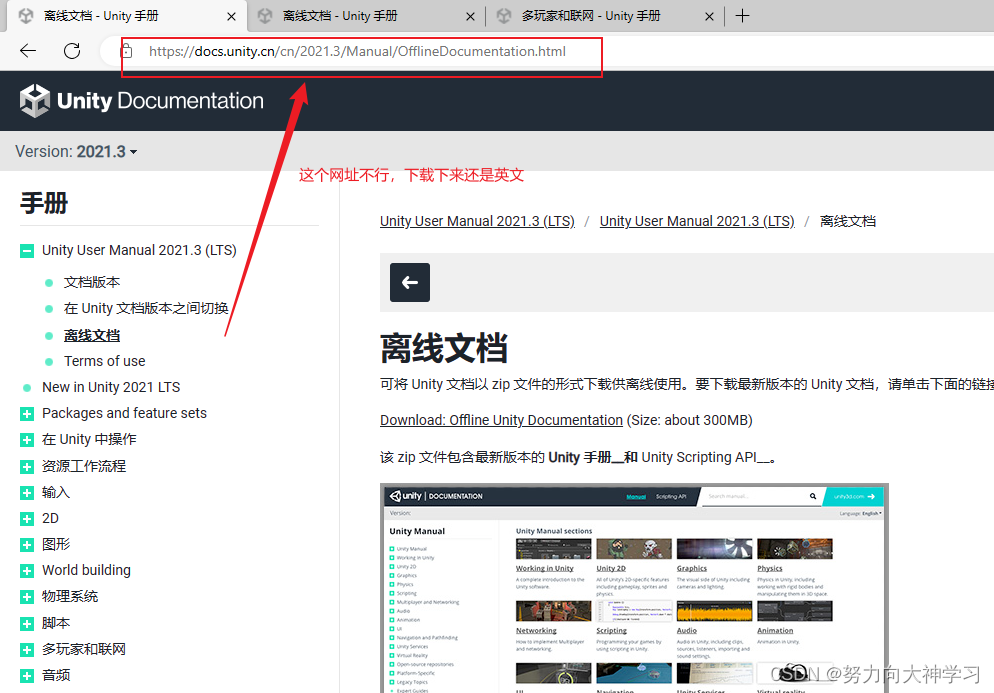Expand the 物理系统 node

[27, 597]
